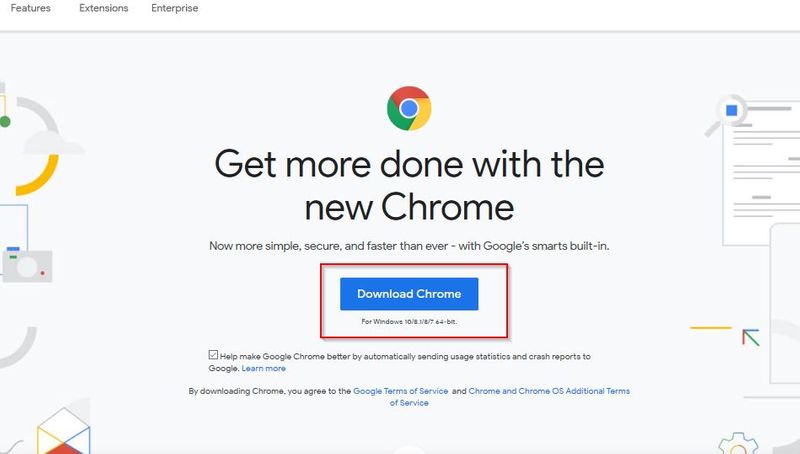
Task: Open the Features menu item
Action: (x=31, y=8)
